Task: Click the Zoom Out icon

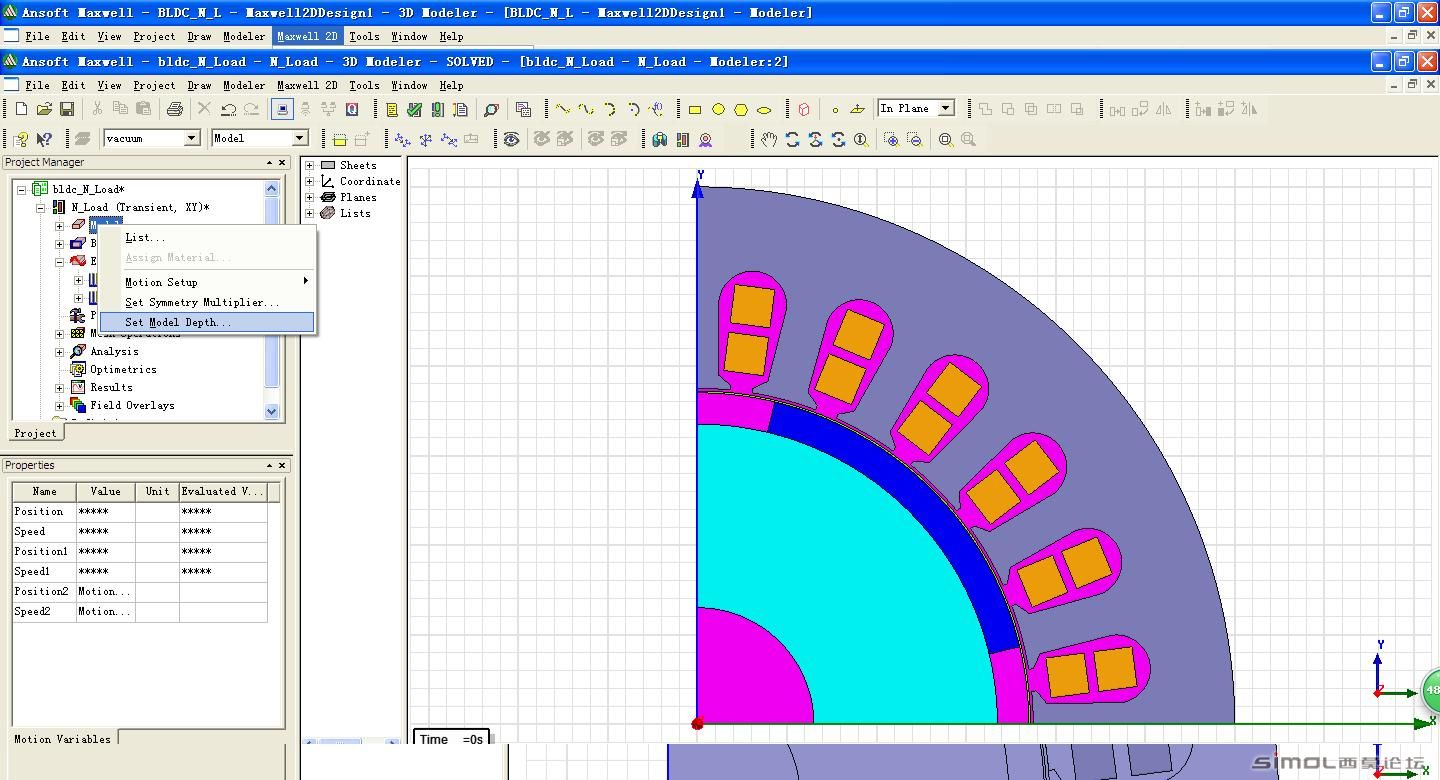Action: coord(914,140)
